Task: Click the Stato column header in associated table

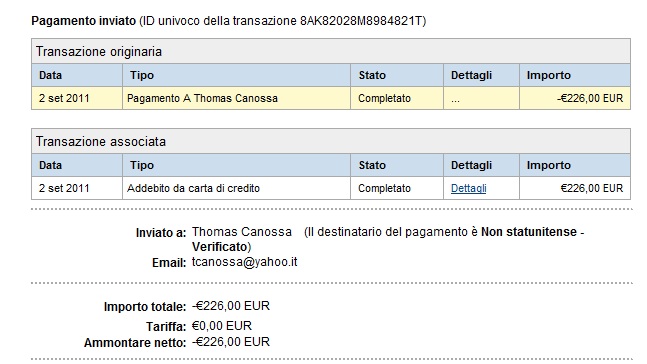Action: coord(397,165)
